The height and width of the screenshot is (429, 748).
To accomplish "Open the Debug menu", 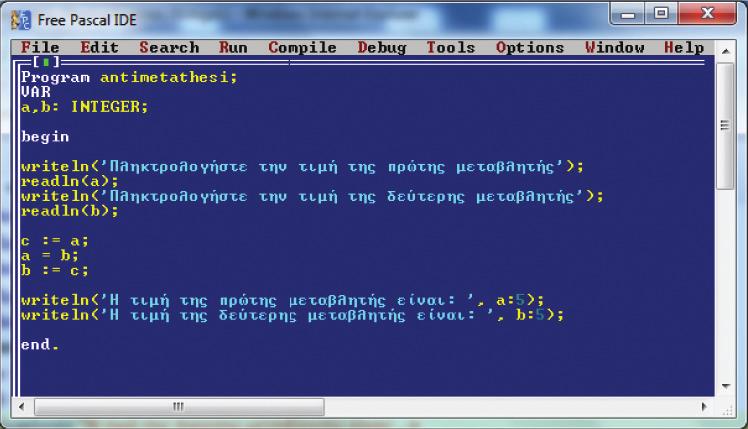I will 382,48.
